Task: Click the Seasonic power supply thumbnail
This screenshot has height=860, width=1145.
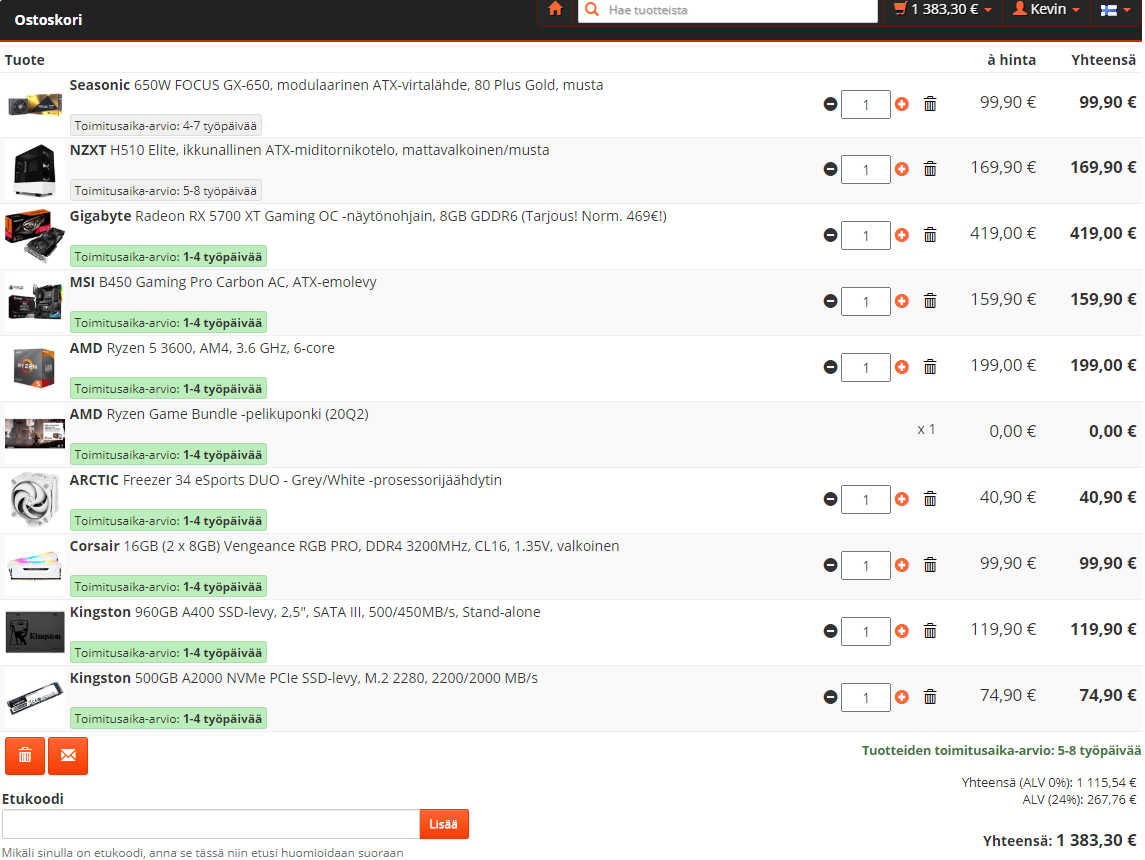Action: [35, 105]
